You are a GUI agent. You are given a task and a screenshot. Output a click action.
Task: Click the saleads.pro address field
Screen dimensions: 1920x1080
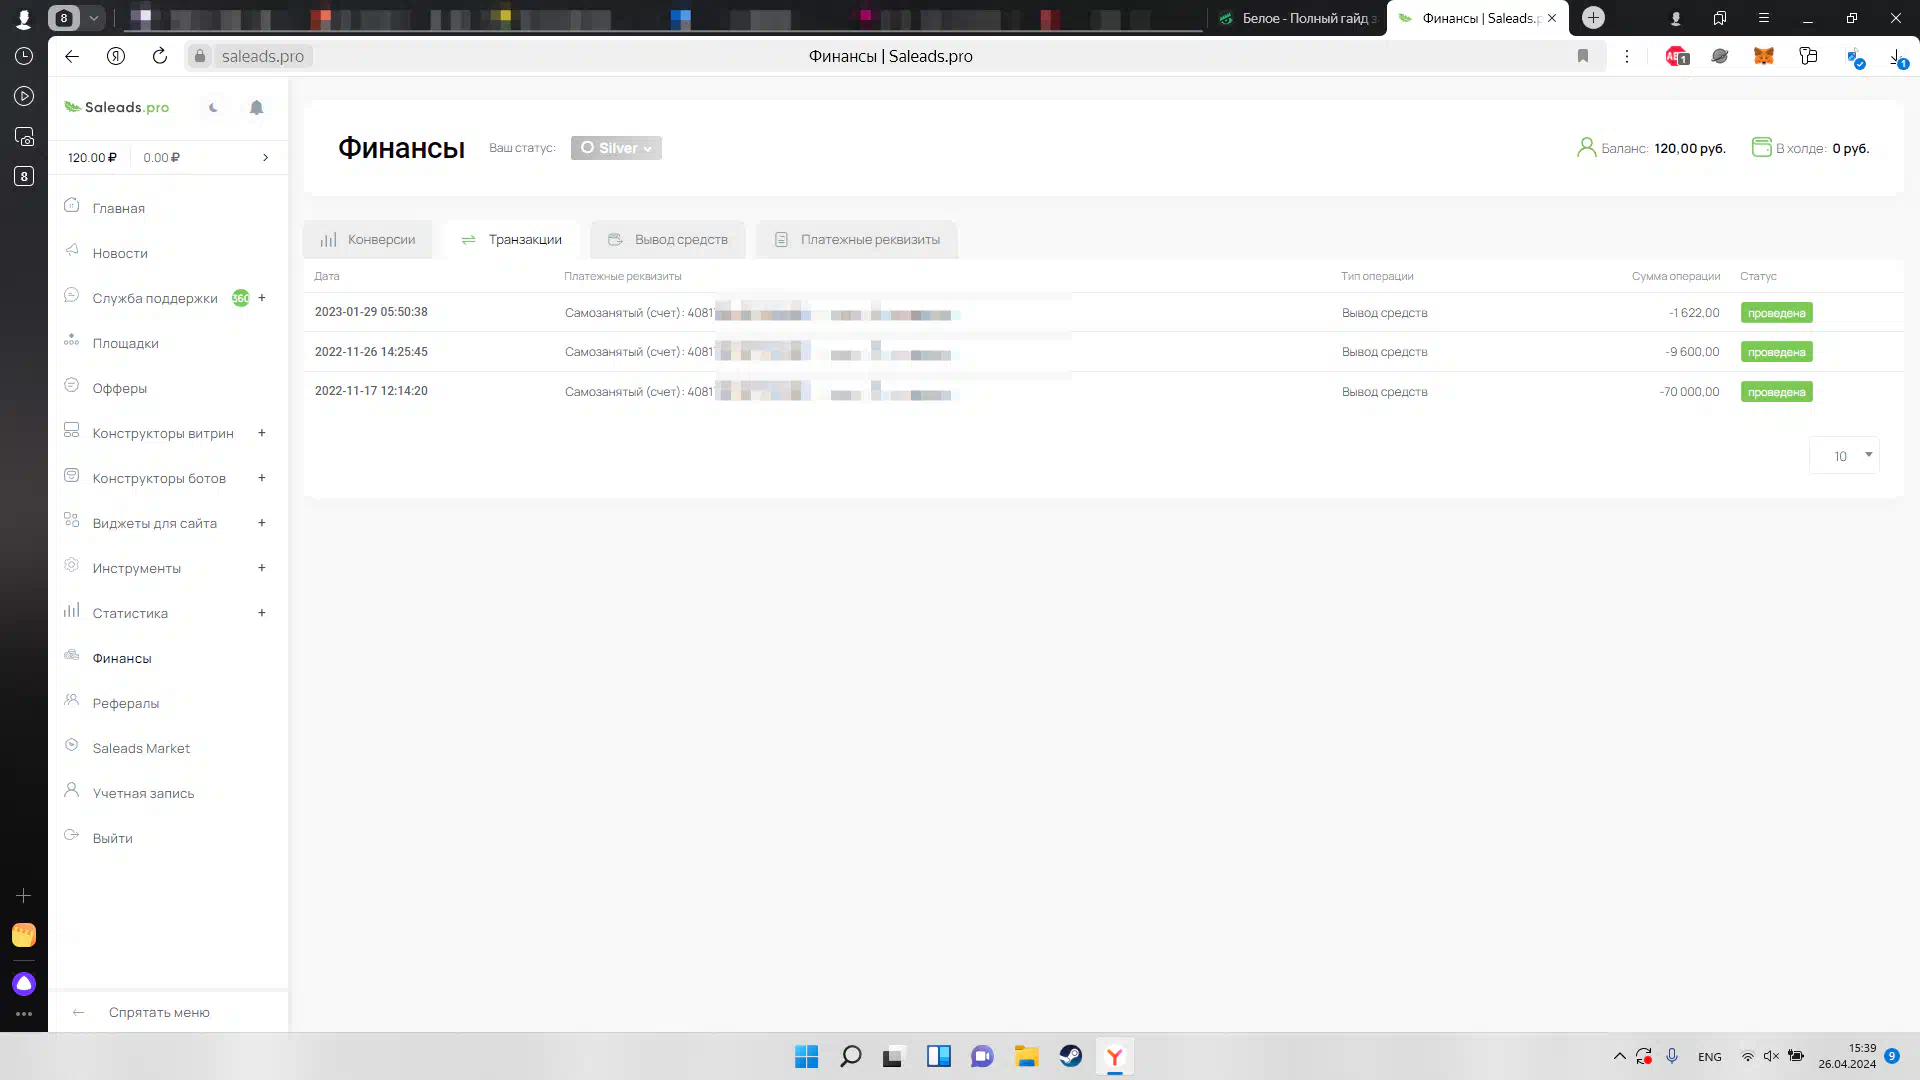tap(263, 56)
